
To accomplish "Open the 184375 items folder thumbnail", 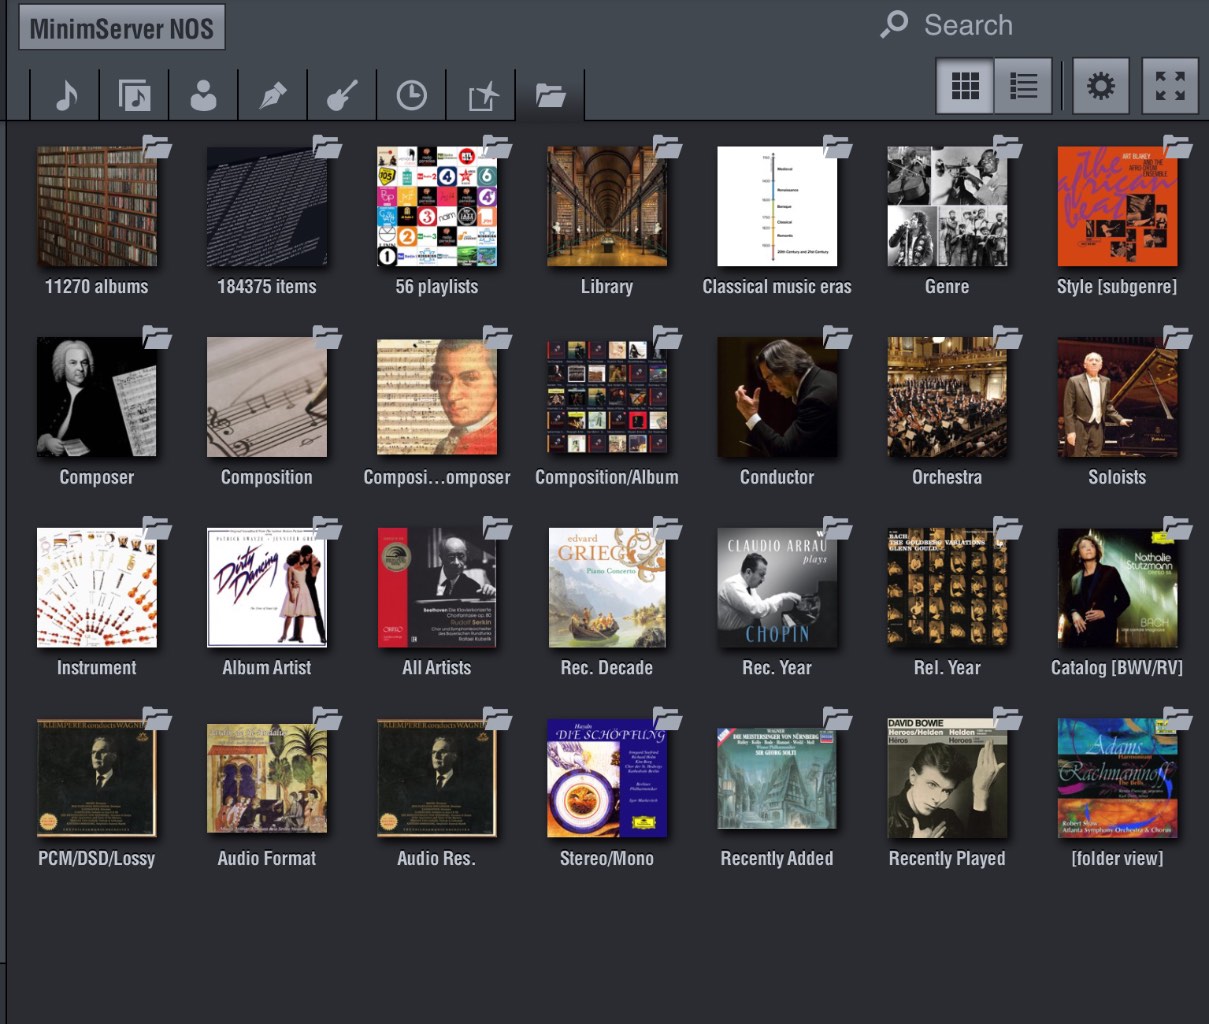I will pos(267,207).
